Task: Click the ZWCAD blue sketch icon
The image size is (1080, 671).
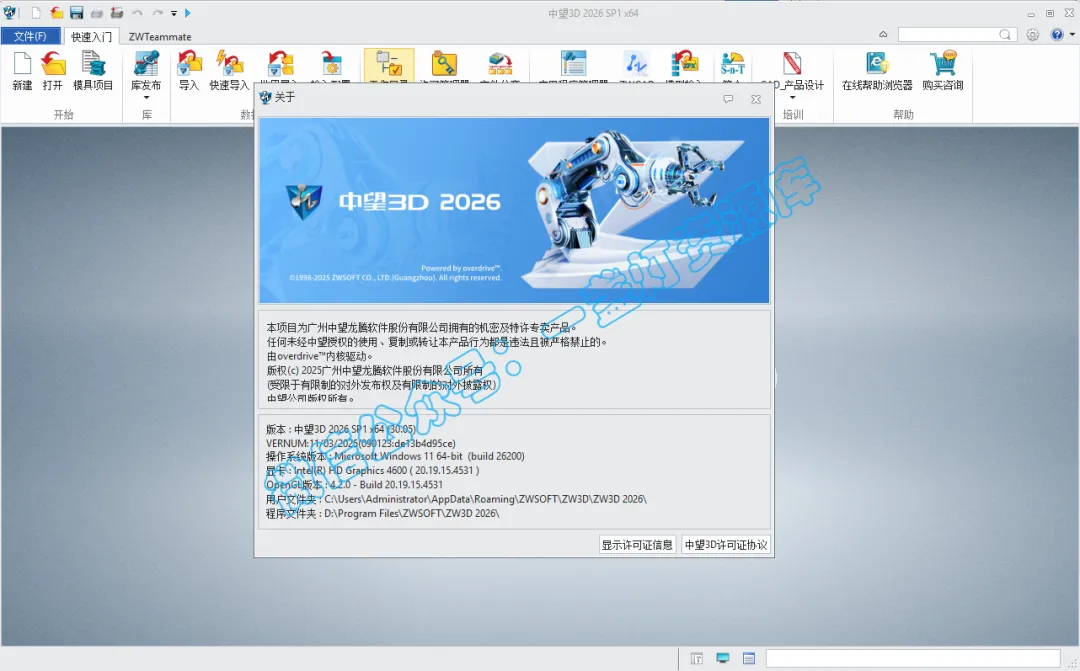Action: point(636,65)
